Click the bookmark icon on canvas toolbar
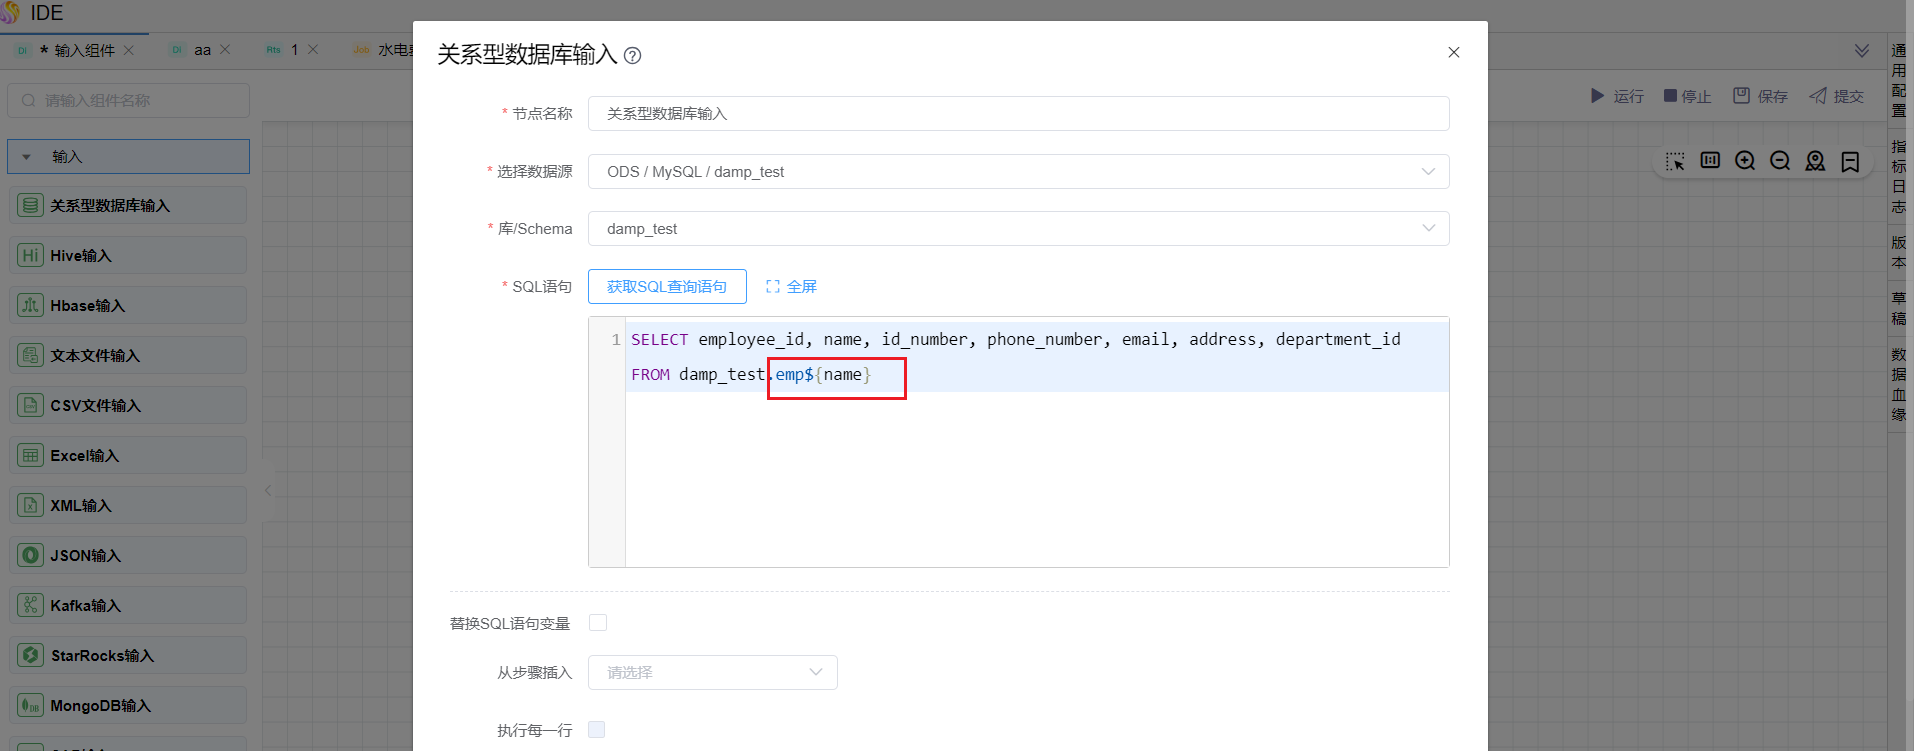Viewport: 1914px width, 751px height. pyautogui.click(x=1850, y=161)
